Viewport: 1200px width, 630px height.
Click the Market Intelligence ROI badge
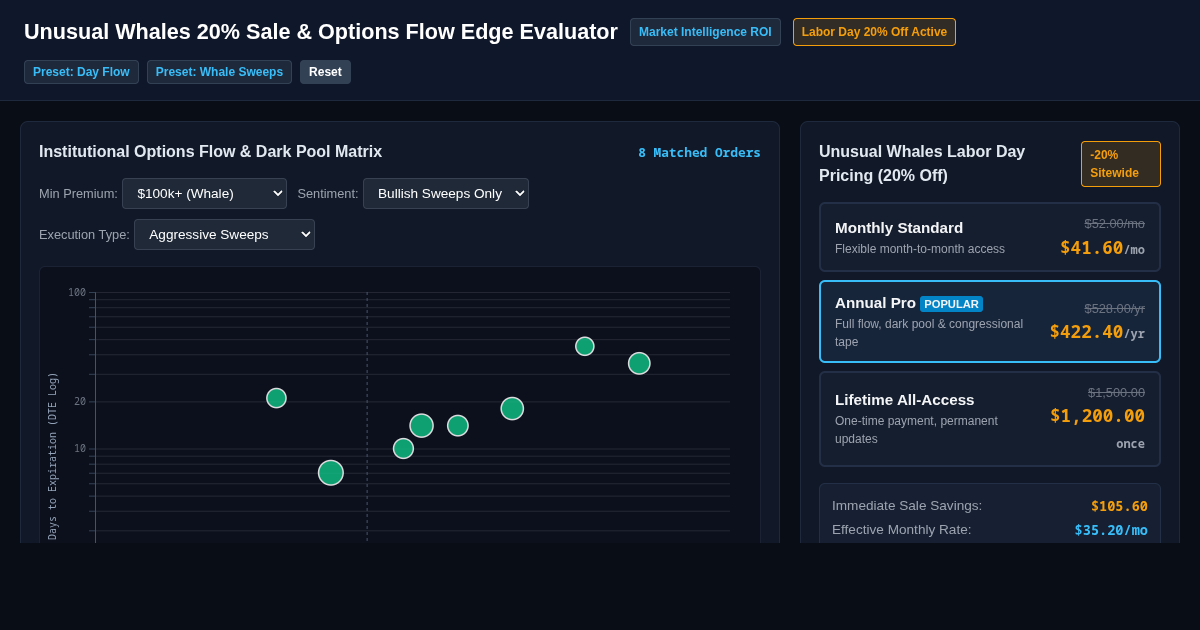coord(705,32)
